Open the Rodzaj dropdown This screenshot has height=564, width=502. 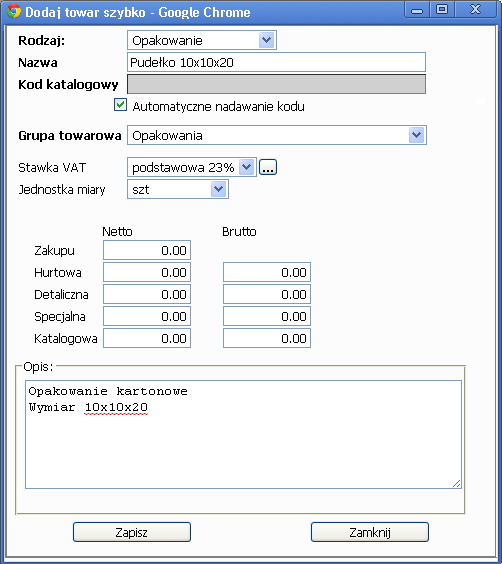(x=202, y=40)
